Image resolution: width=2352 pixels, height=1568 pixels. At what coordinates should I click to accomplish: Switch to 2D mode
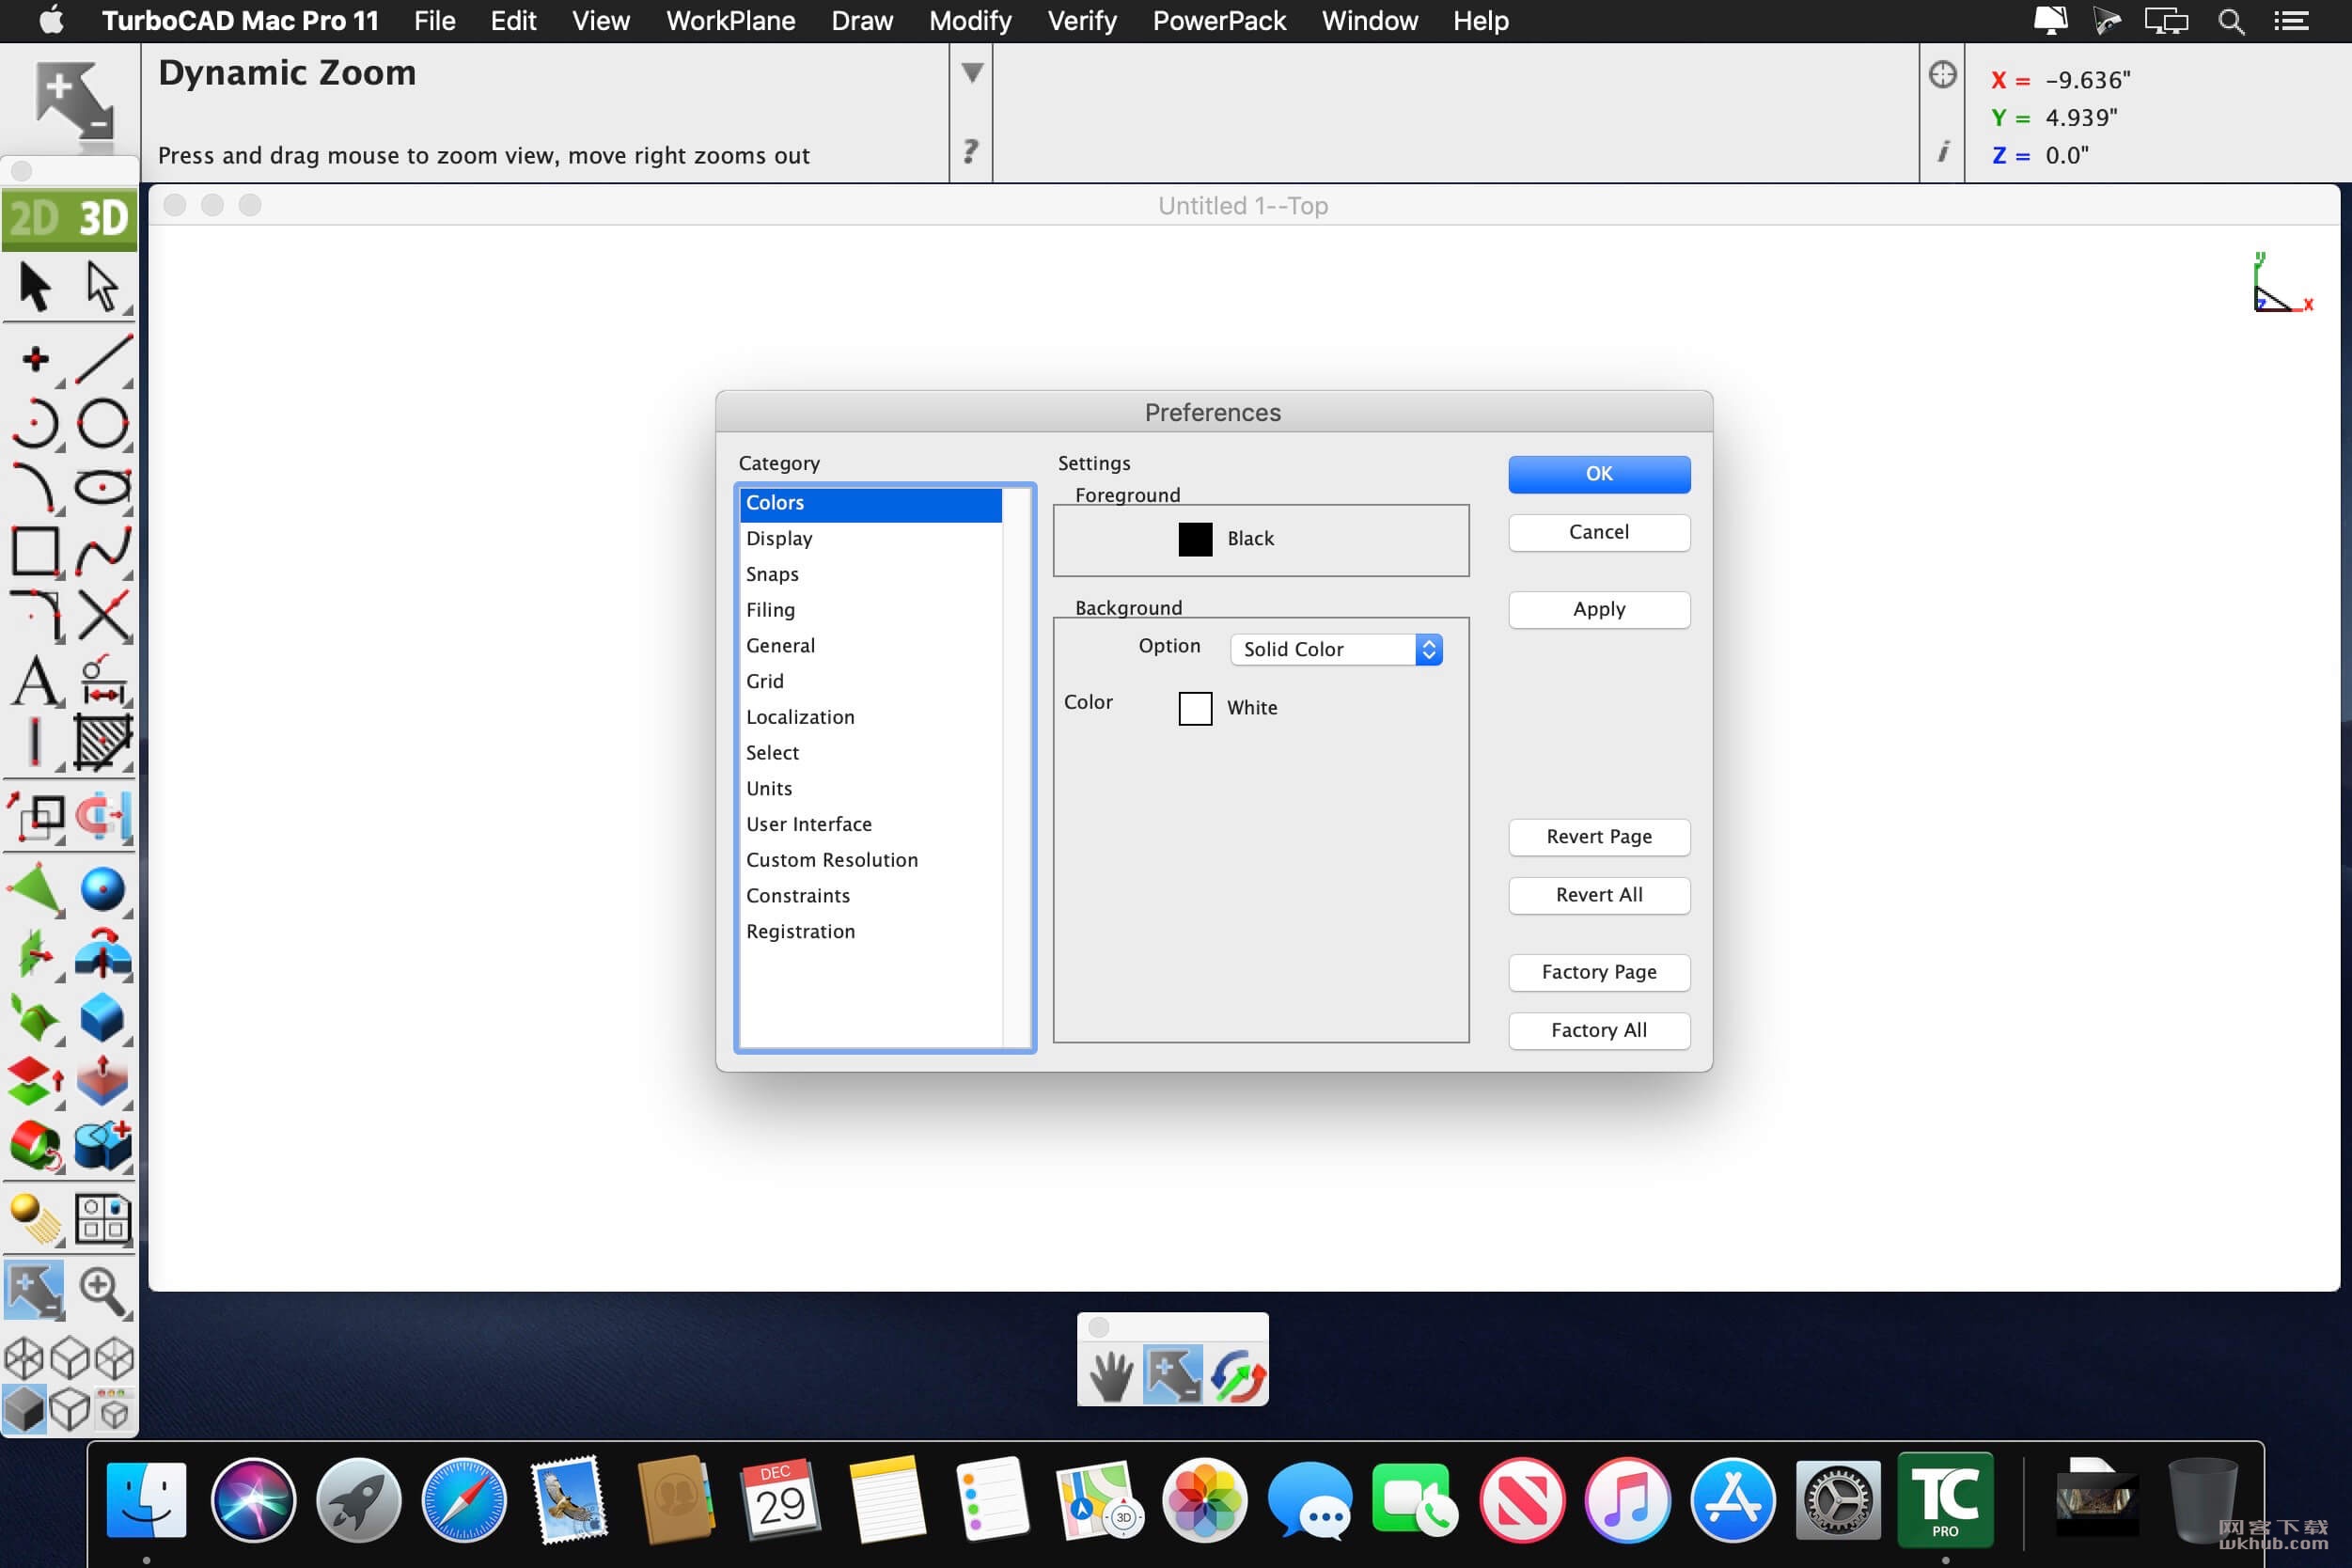(x=36, y=218)
